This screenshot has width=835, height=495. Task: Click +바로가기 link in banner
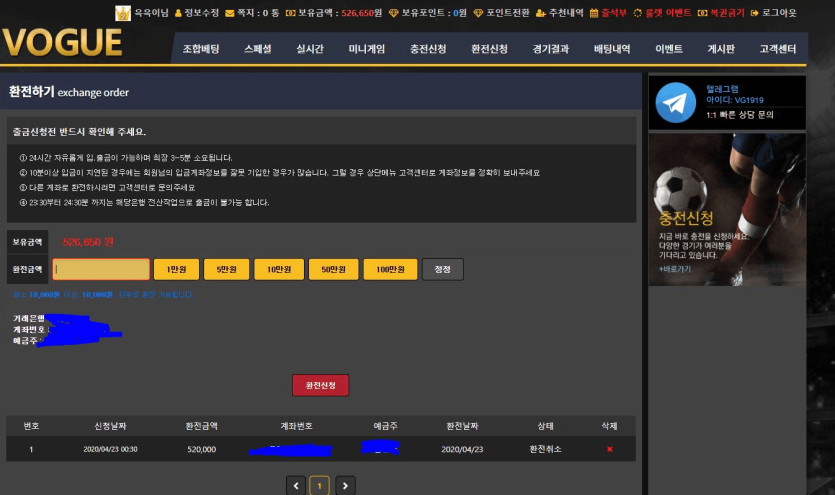click(675, 269)
